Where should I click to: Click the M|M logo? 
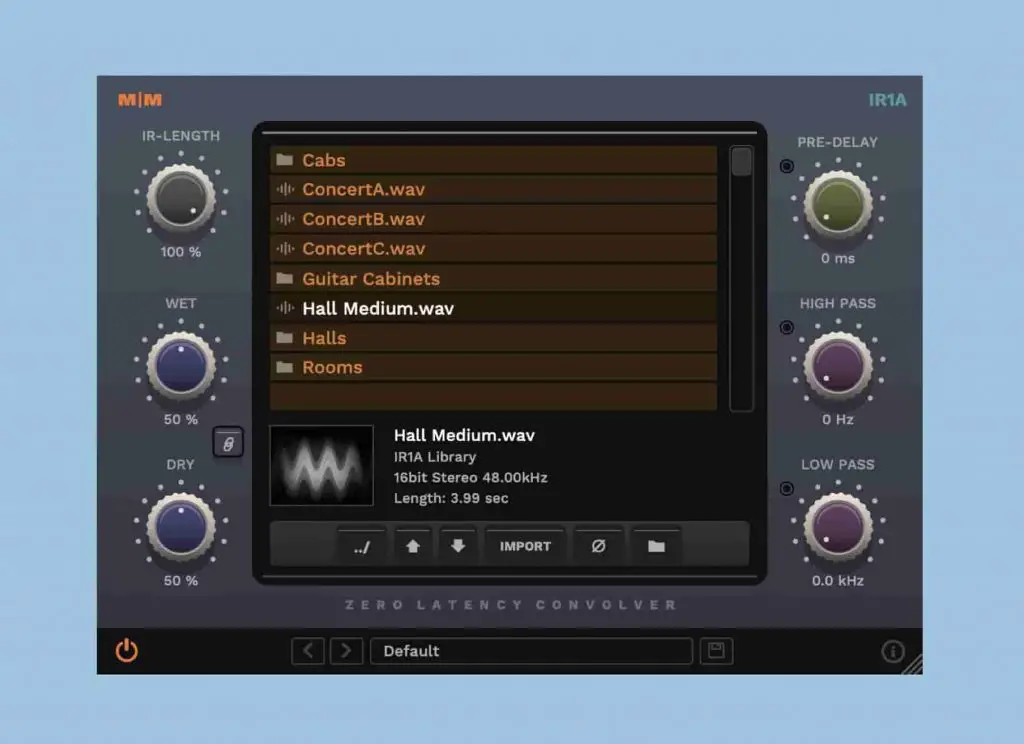[140, 99]
